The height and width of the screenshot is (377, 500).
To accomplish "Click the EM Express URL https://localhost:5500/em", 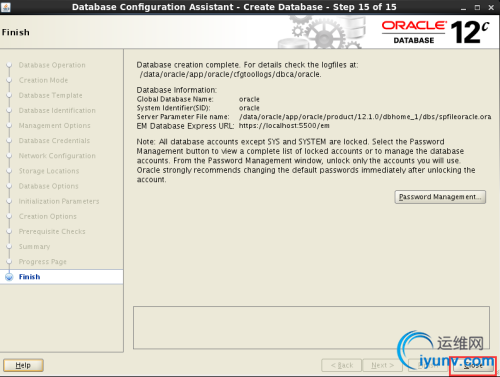I will [284, 126].
